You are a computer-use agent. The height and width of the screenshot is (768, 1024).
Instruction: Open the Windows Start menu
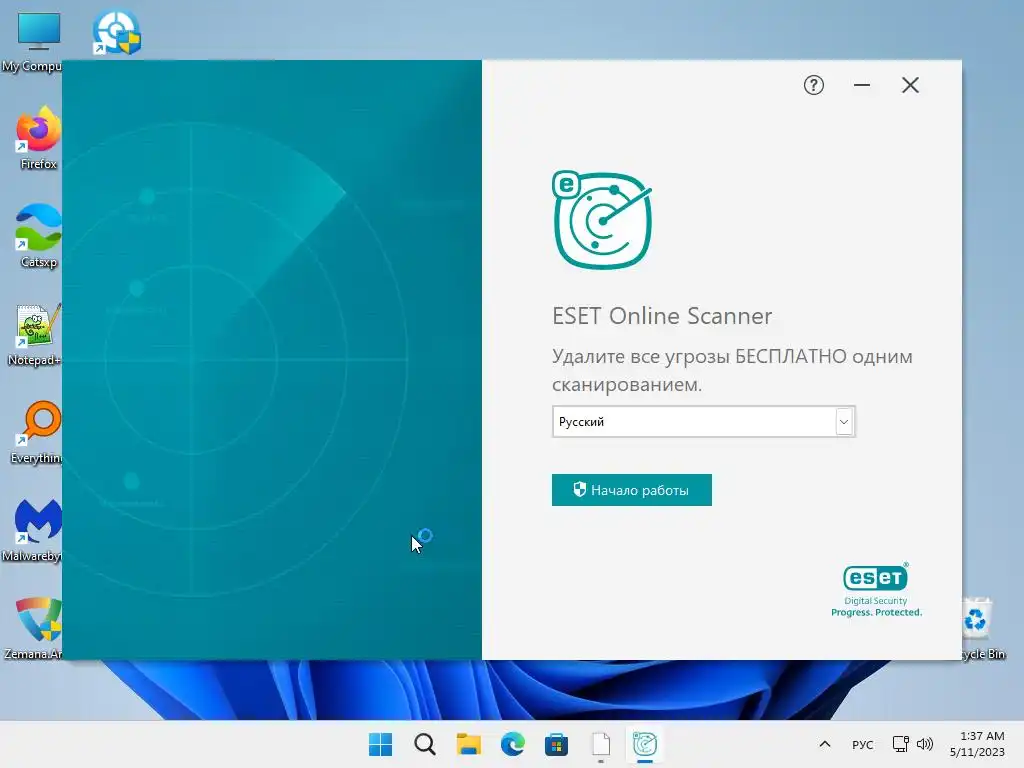pyautogui.click(x=381, y=744)
